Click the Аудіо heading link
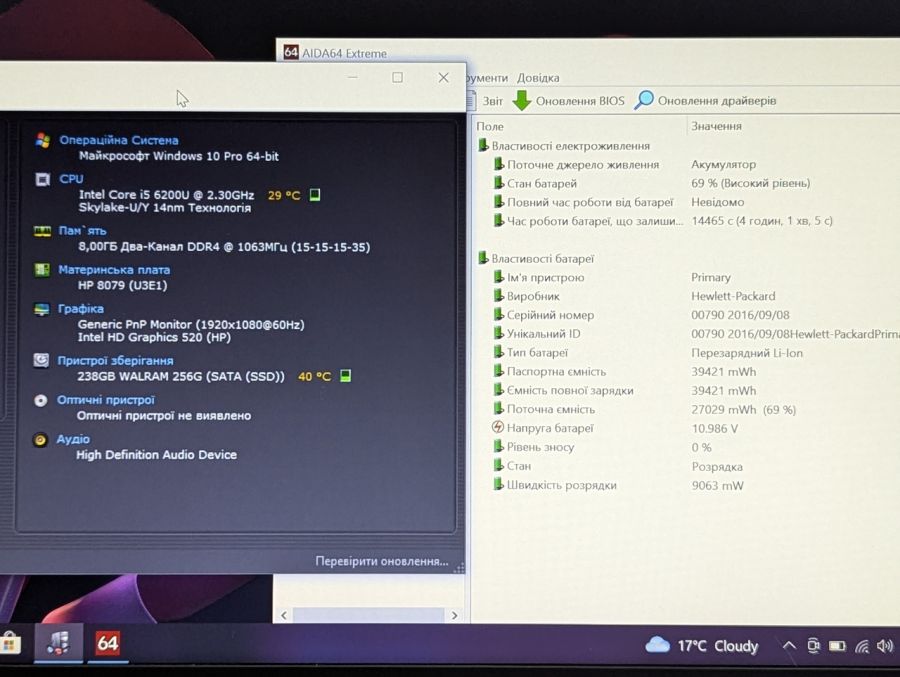Screen dimensions: 900x677 pos(73,439)
